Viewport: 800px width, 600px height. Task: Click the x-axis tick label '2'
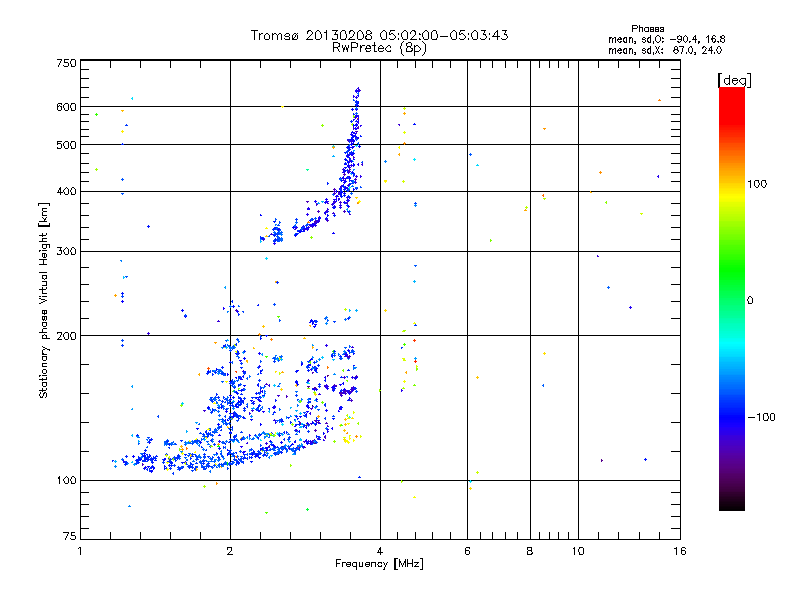pos(230,551)
